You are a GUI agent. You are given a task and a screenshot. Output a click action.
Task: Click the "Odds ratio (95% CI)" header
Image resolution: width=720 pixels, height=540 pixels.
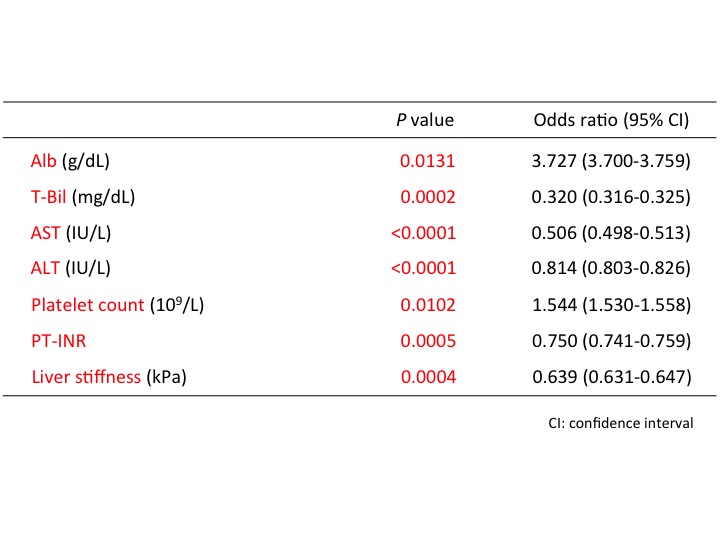click(x=611, y=120)
